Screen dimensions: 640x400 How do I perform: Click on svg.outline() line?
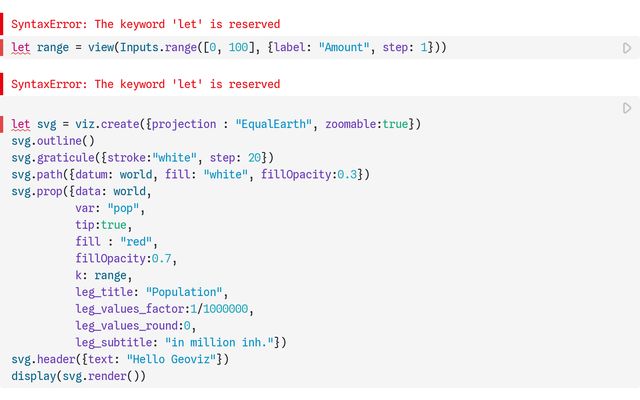pyautogui.click(x=53, y=141)
